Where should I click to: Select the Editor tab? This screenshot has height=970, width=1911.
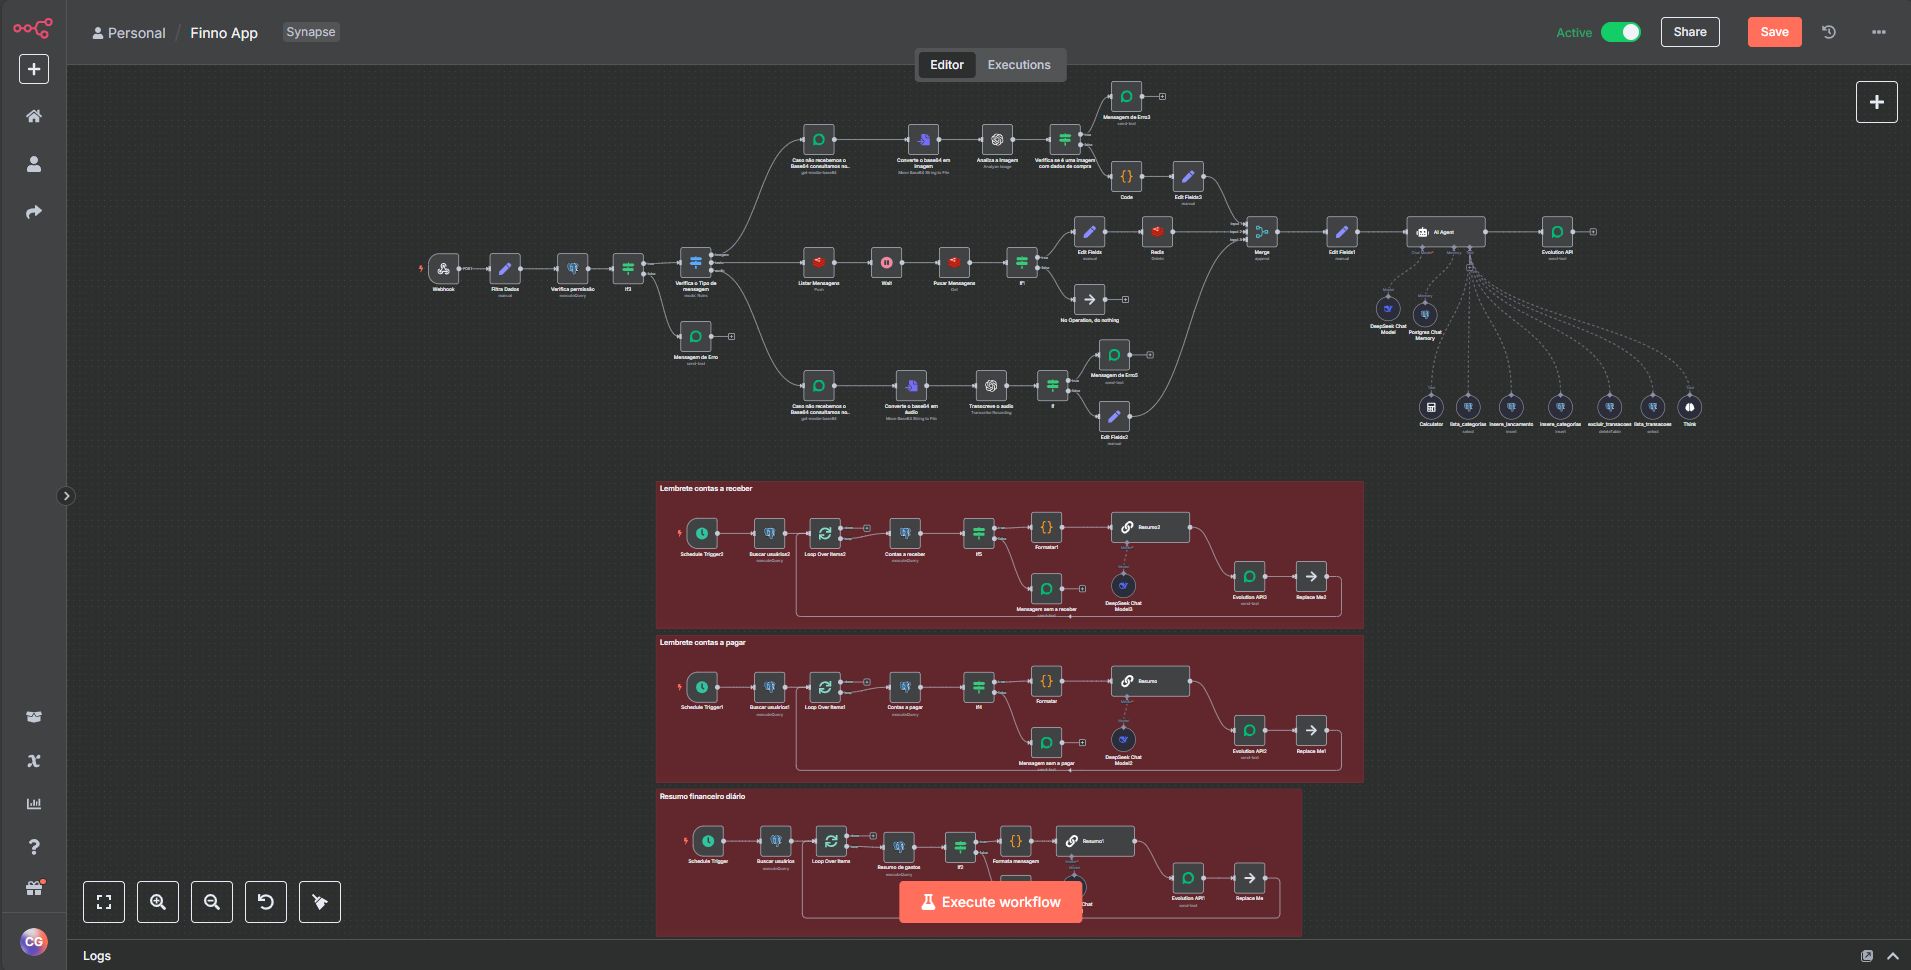pos(946,65)
